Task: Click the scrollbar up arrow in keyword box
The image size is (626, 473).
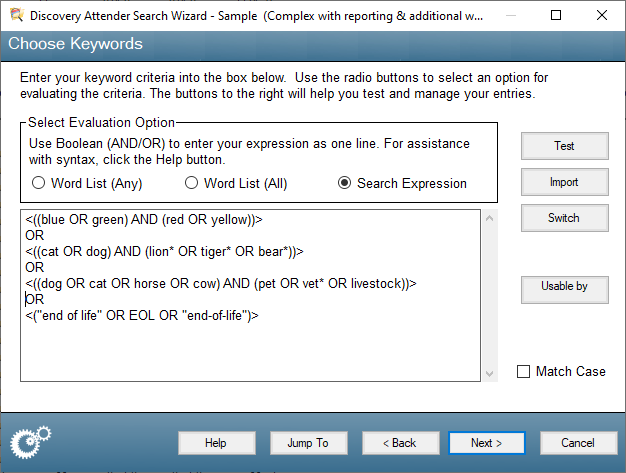Action: tap(489, 218)
